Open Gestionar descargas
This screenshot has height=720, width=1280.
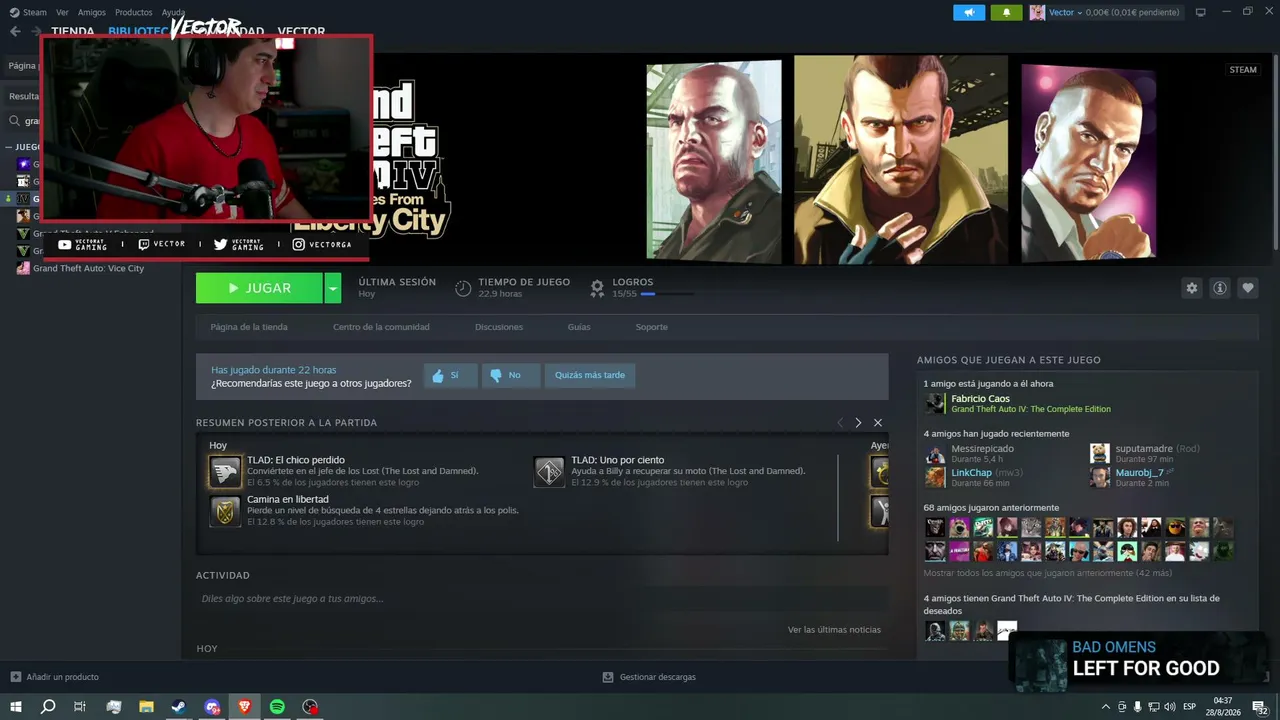649,677
